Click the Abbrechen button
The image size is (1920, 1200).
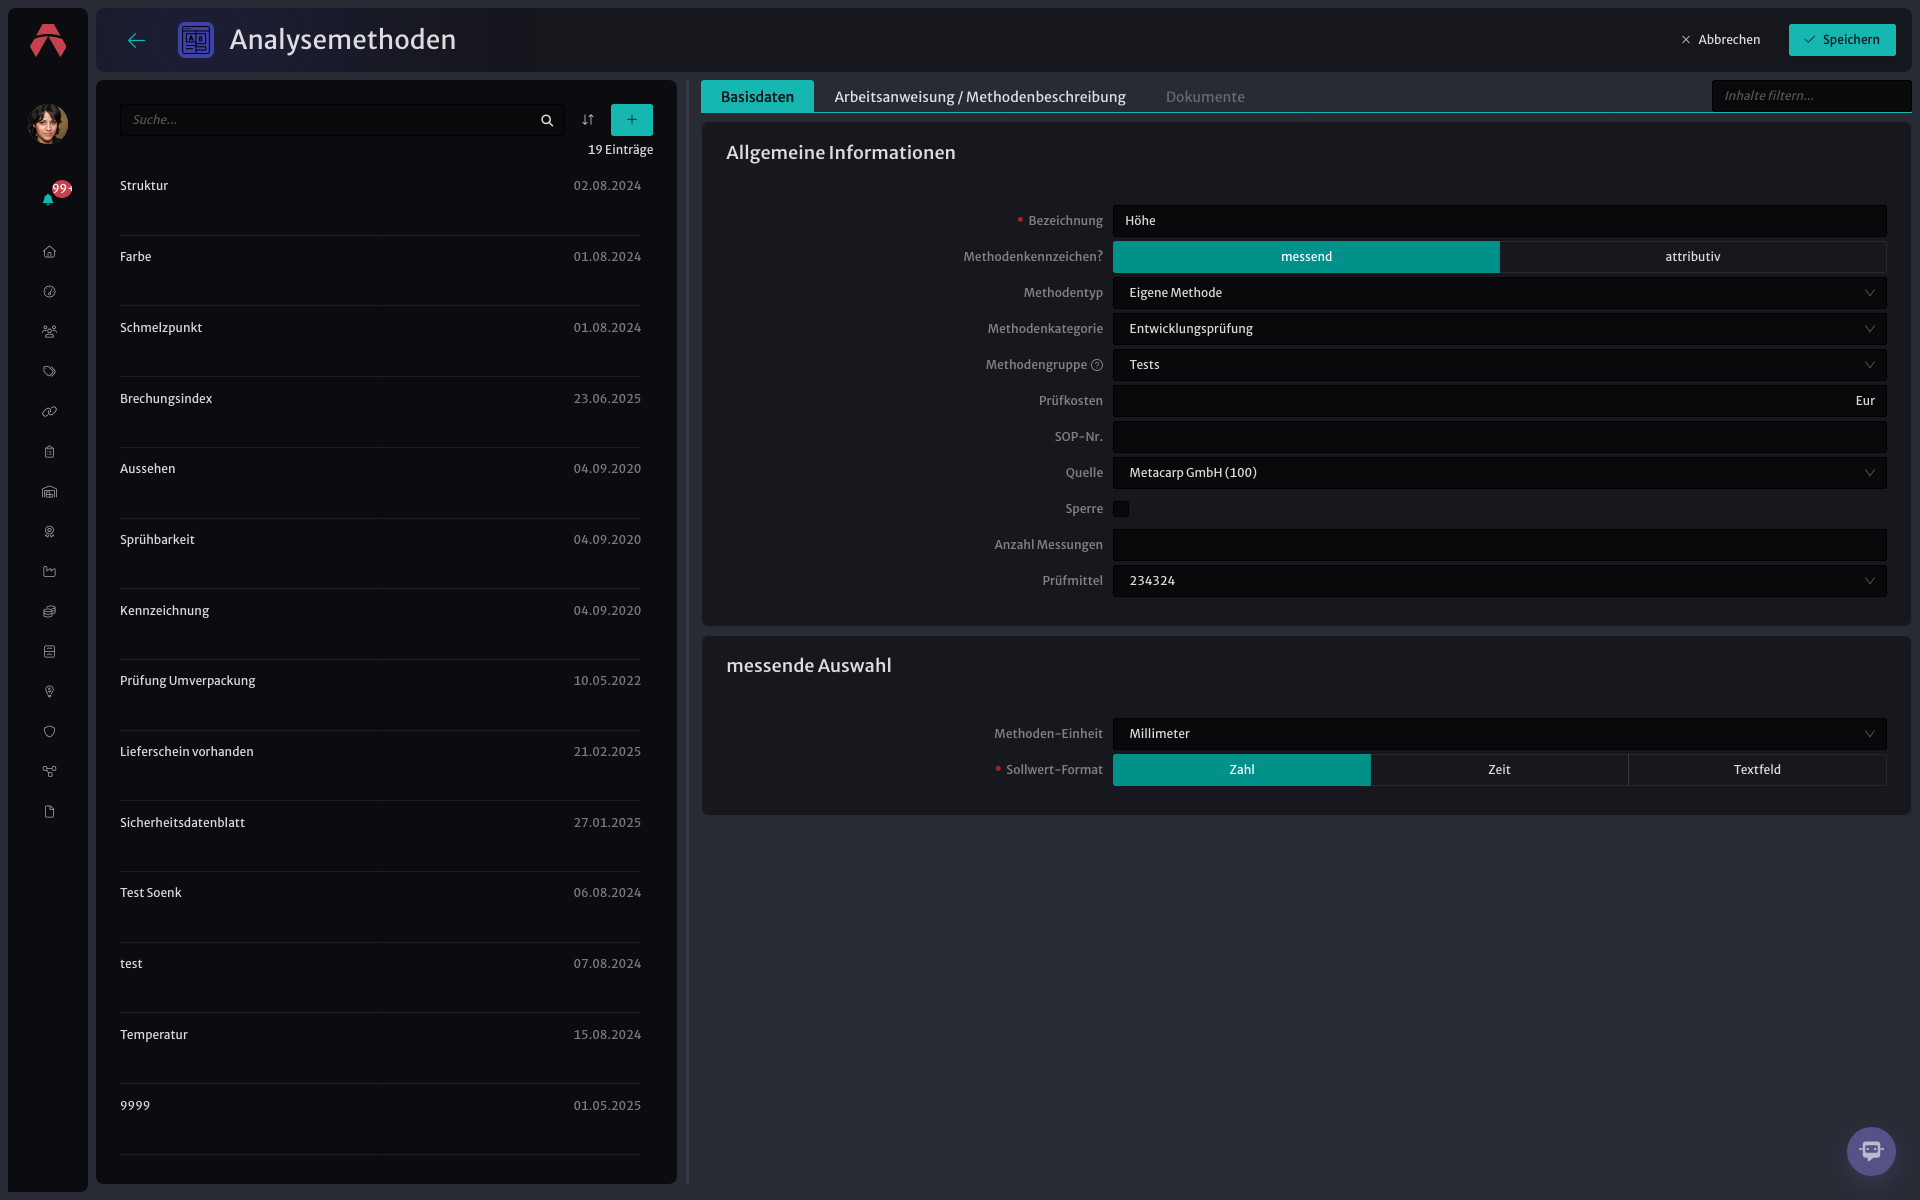click(x=1721, y=40)
